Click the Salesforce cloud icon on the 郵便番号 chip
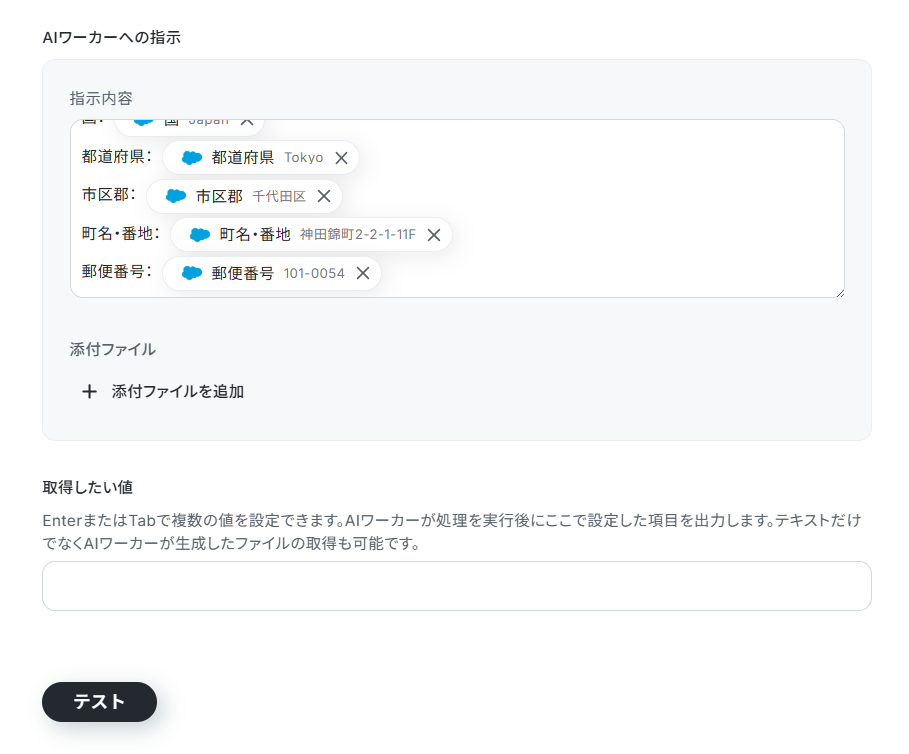 (192, 273)
